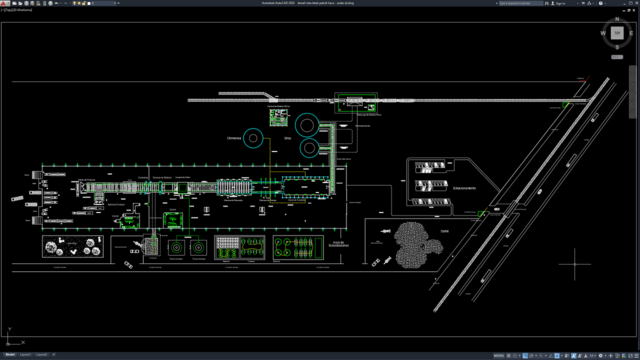Click the Estacionamiento label in drawing
640x360 pixels.
(464, 188)
